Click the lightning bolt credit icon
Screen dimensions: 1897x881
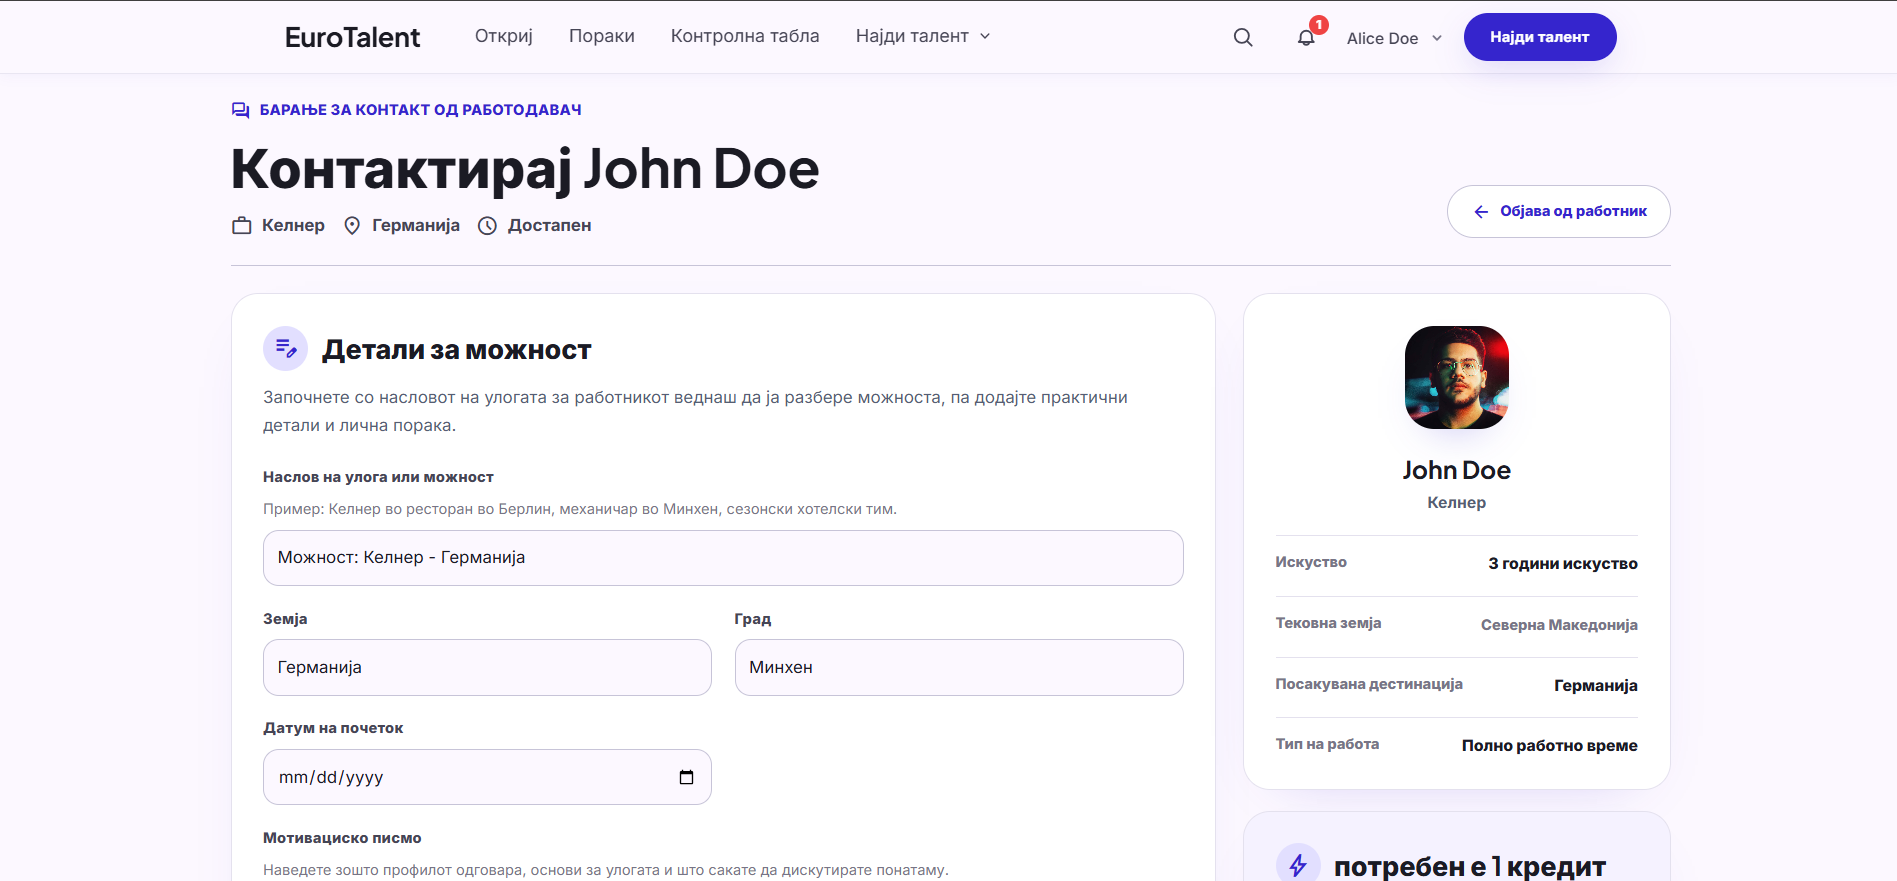point(1298,865)
